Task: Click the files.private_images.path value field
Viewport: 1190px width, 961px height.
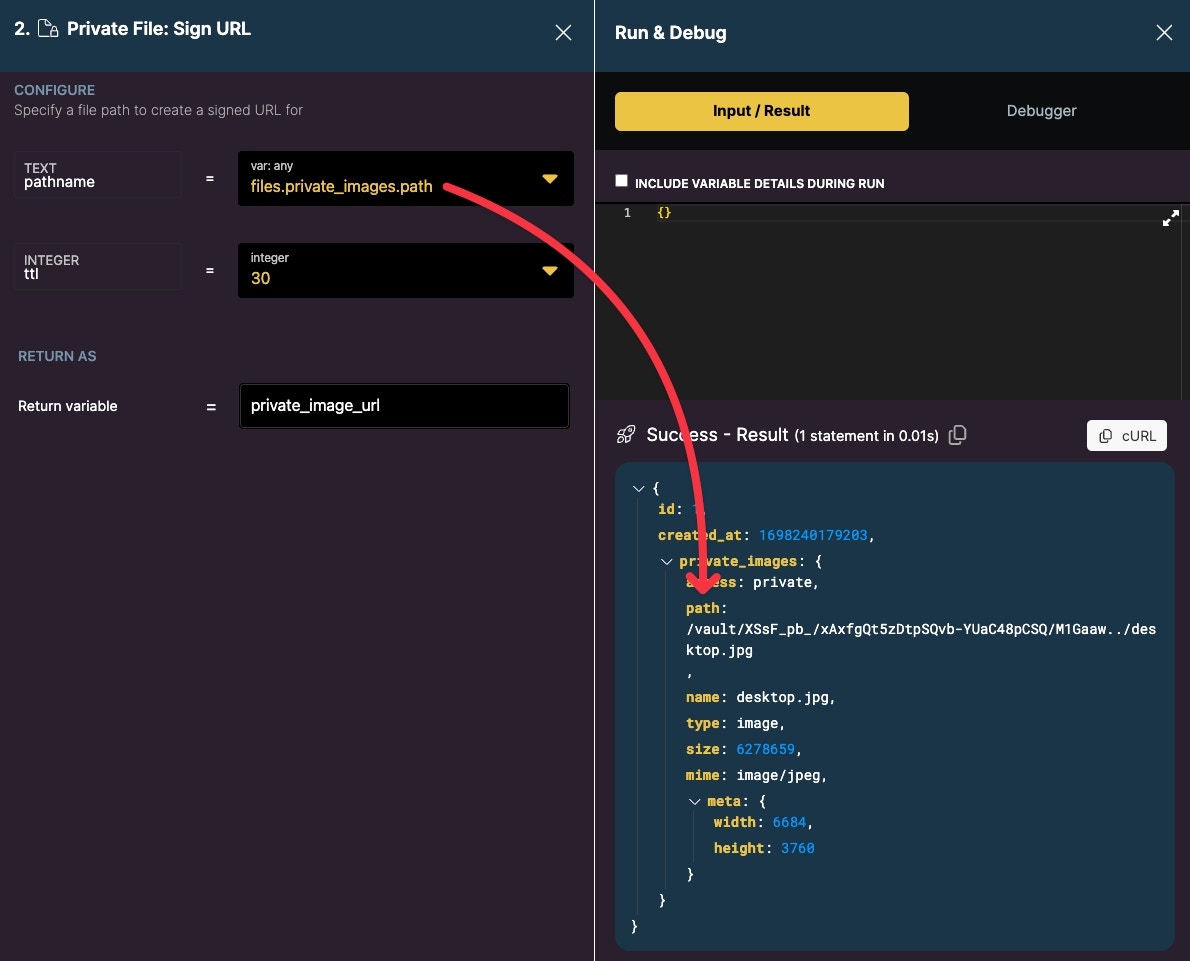Action: pyautogui.click(x=405, y=178)
